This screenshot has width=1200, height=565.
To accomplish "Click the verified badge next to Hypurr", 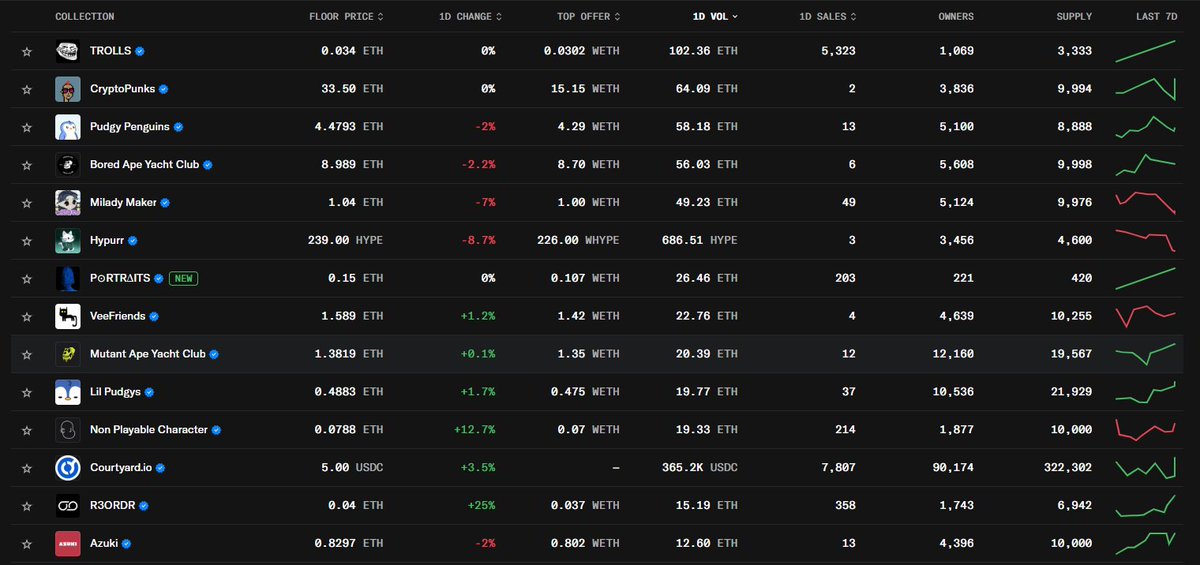I will tap(133, 241).
